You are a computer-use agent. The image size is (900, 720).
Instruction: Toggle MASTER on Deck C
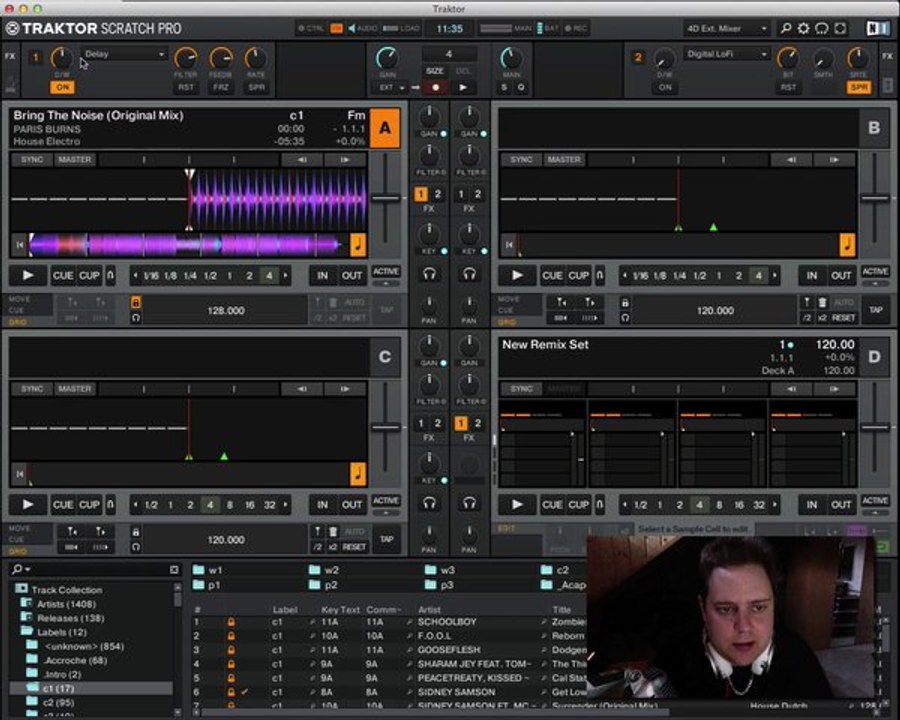coord(75,389)
